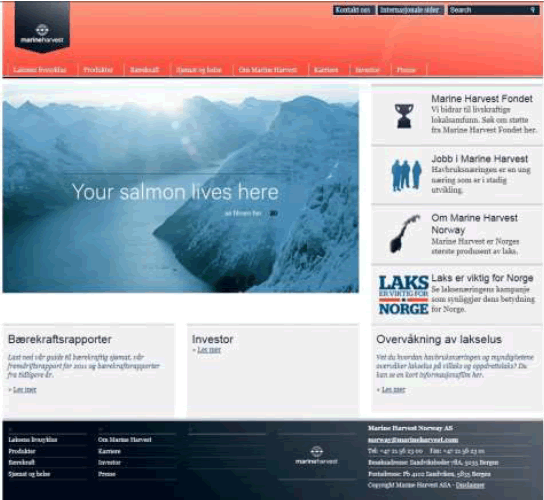544x500 pixels.
Task: Open Sjømat og helse menu item
Action: pos(199,70)
